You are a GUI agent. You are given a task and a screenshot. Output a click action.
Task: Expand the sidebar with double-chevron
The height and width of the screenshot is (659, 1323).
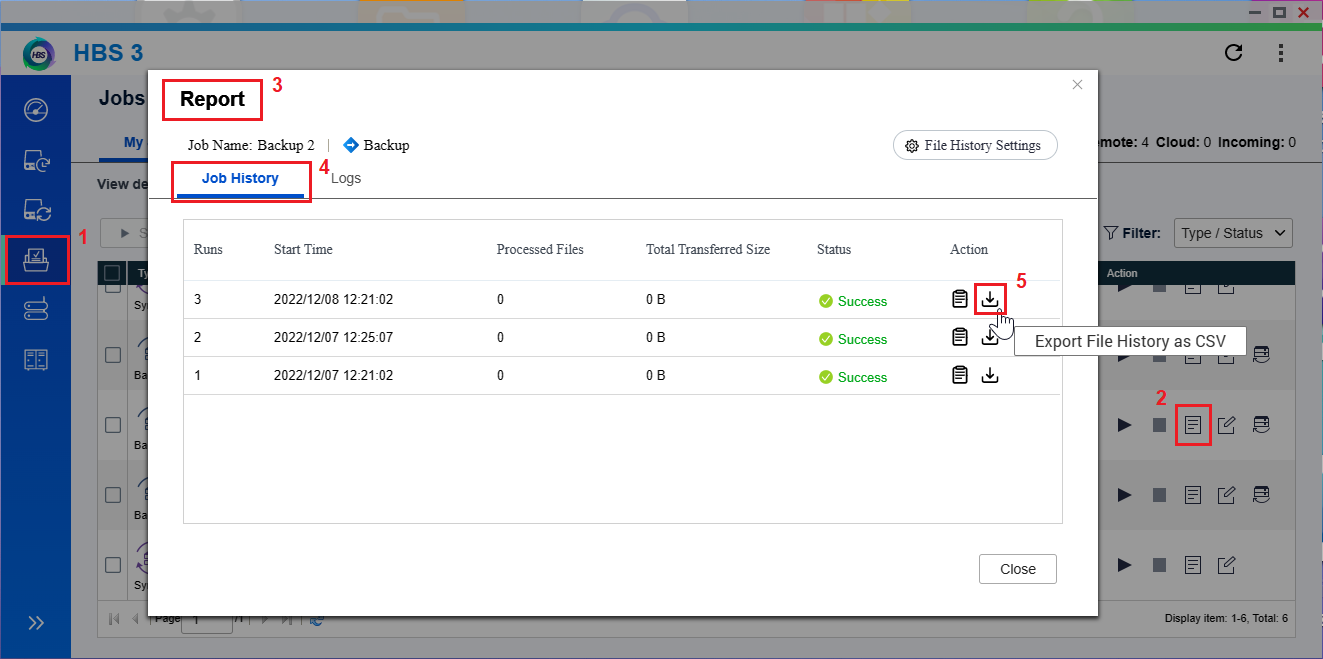36,623
